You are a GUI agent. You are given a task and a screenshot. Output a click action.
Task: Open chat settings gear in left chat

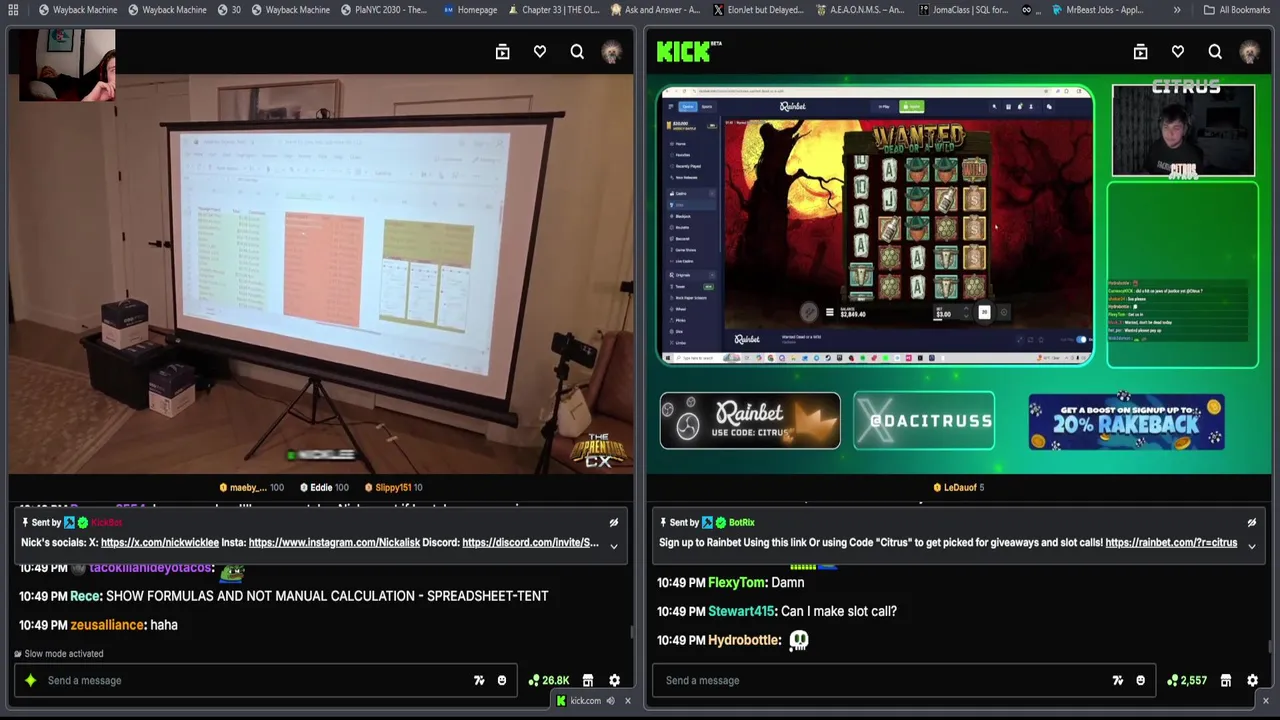[x=615, y=680]
